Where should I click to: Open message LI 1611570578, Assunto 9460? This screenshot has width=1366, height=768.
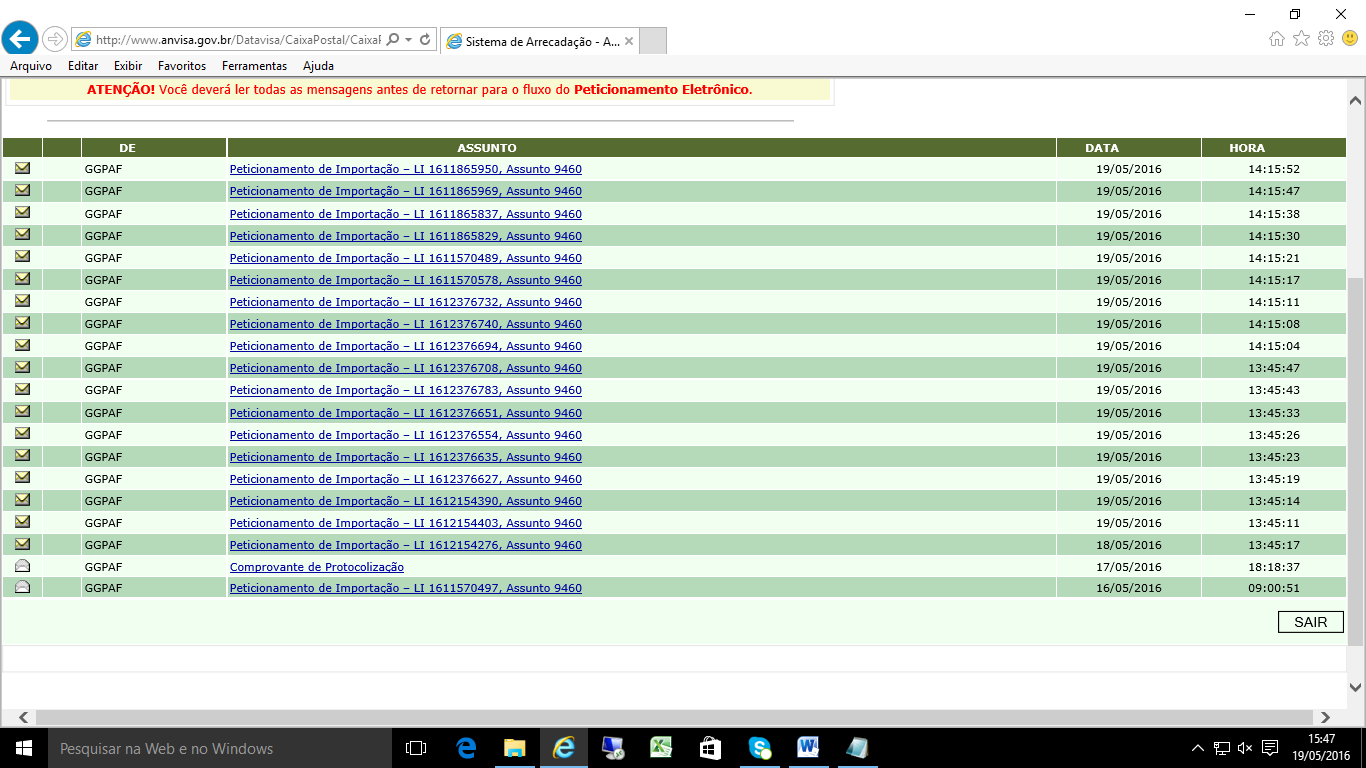(405, 280)
